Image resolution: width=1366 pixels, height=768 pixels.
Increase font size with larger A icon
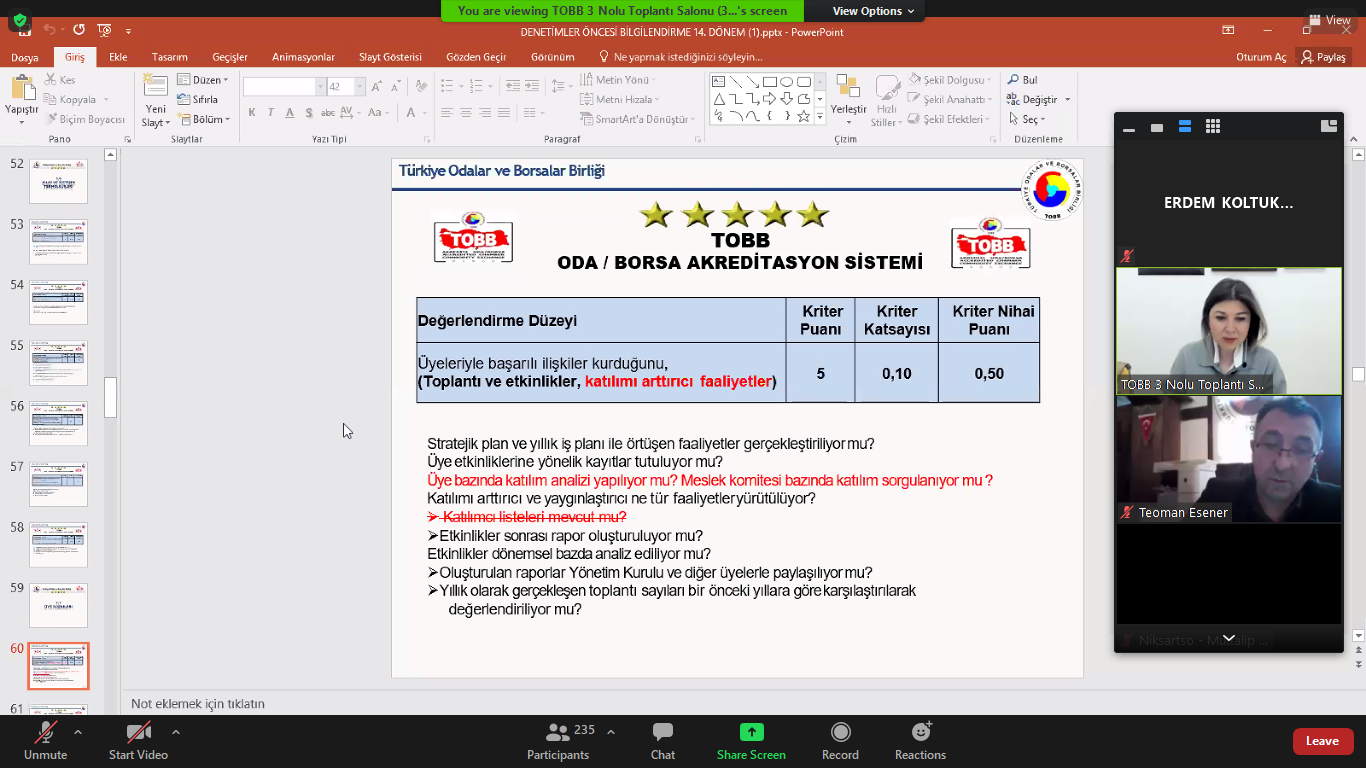click(376, 87)
